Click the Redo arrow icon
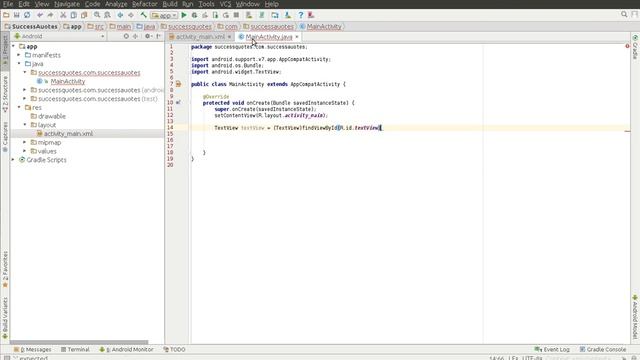640x360 pixels. tap(50, 15)
